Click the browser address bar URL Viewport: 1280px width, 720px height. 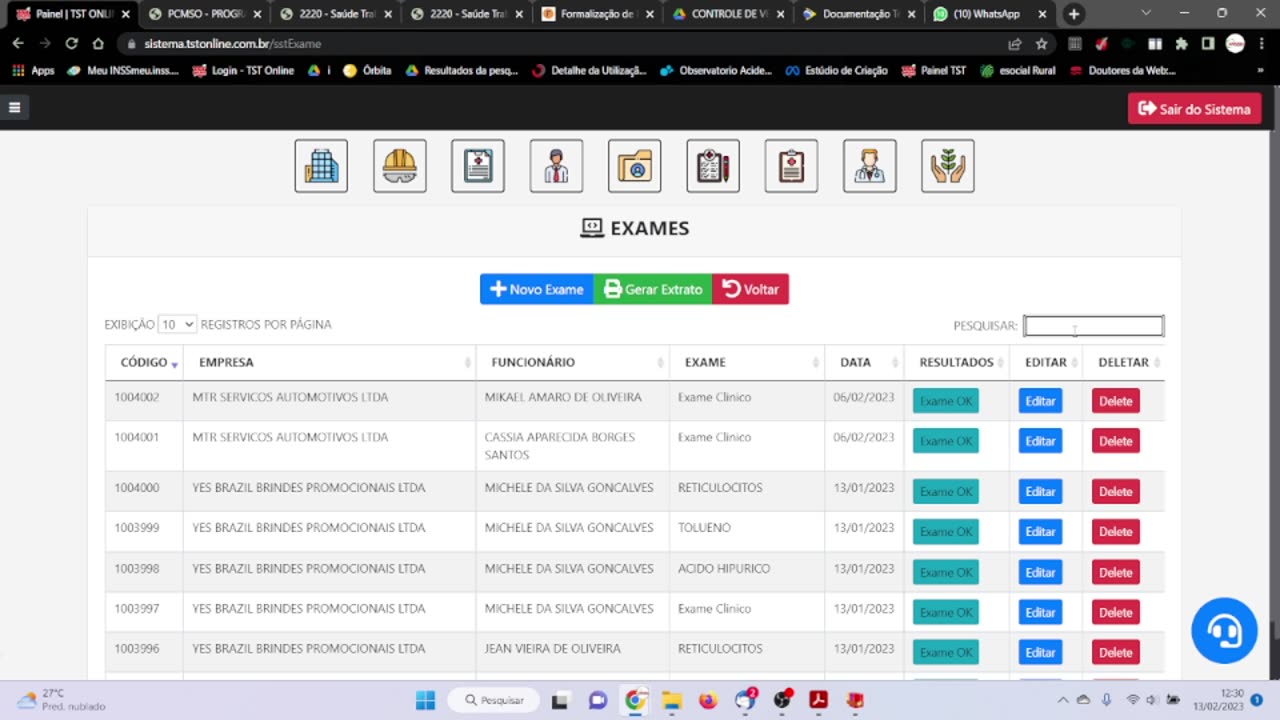232,44
